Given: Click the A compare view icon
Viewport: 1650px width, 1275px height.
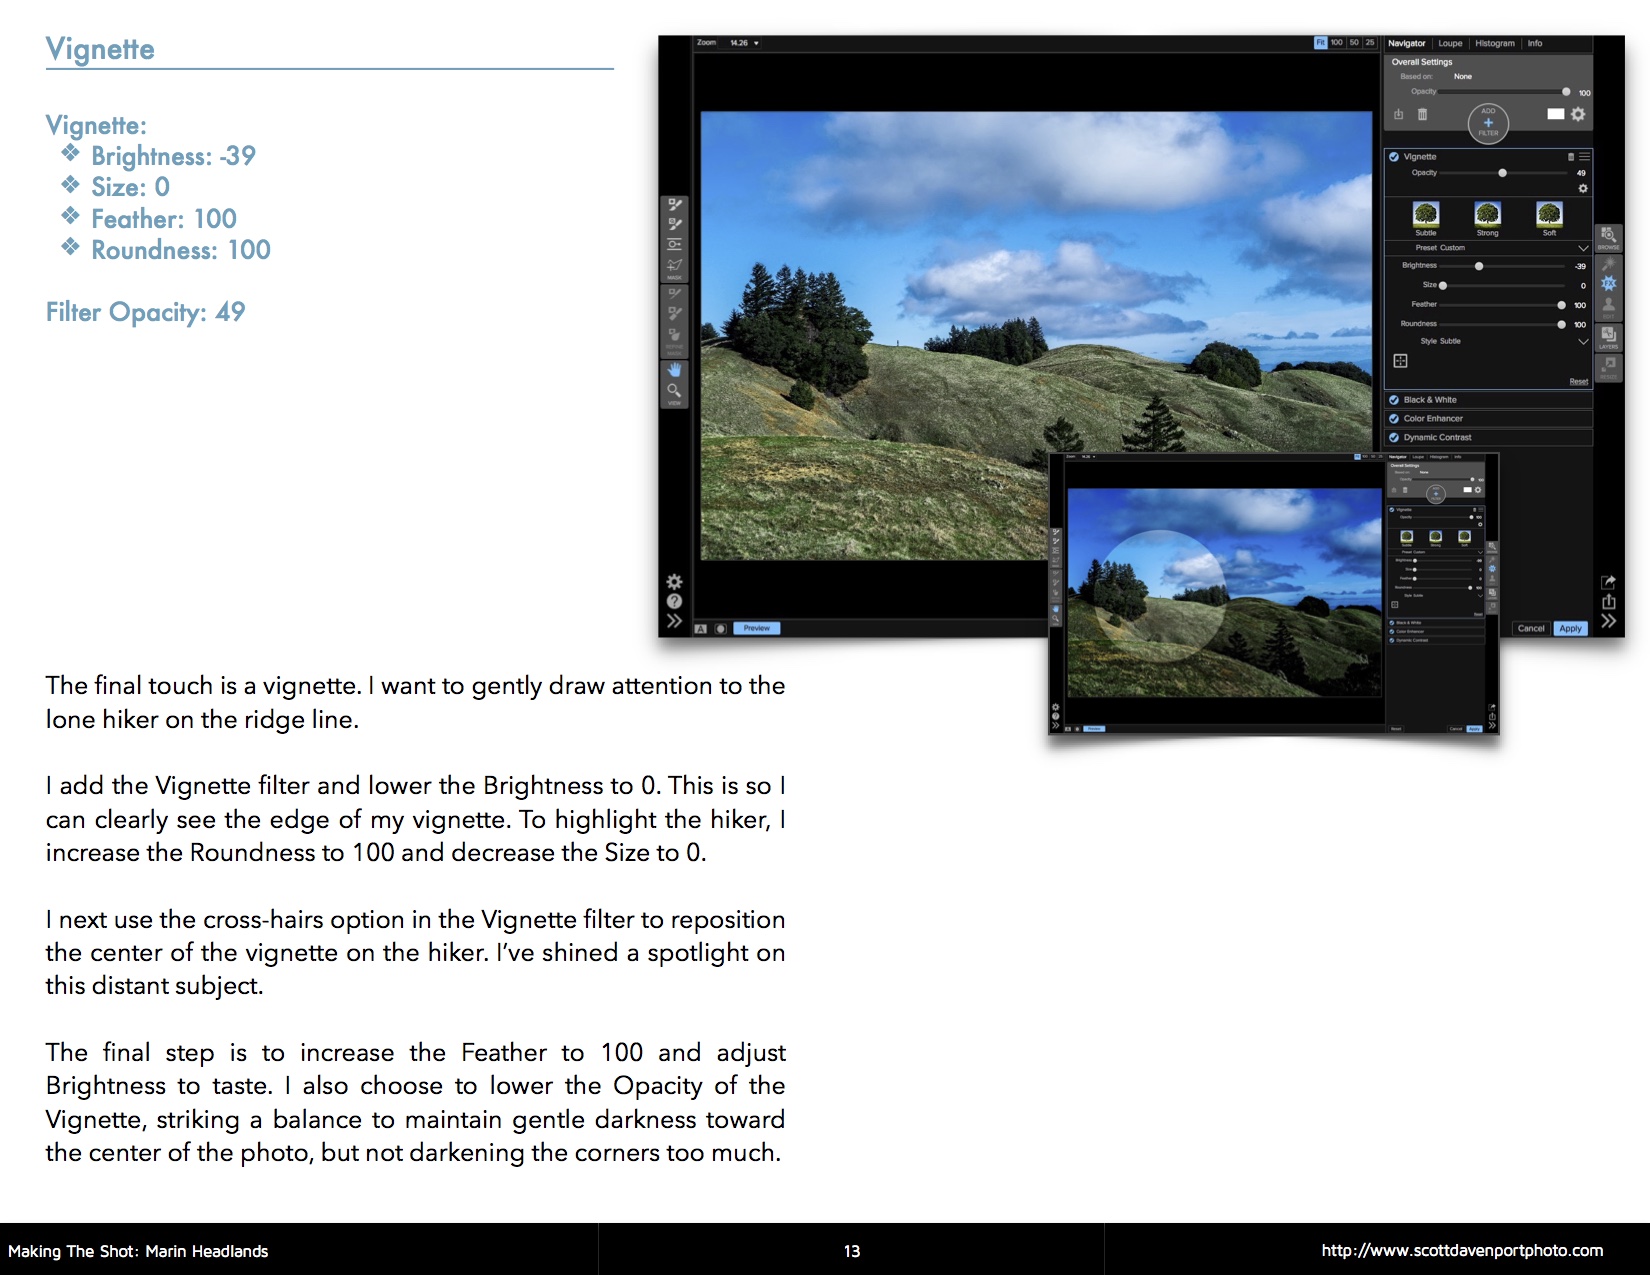Looking at the screenshot, I should 701,629.
